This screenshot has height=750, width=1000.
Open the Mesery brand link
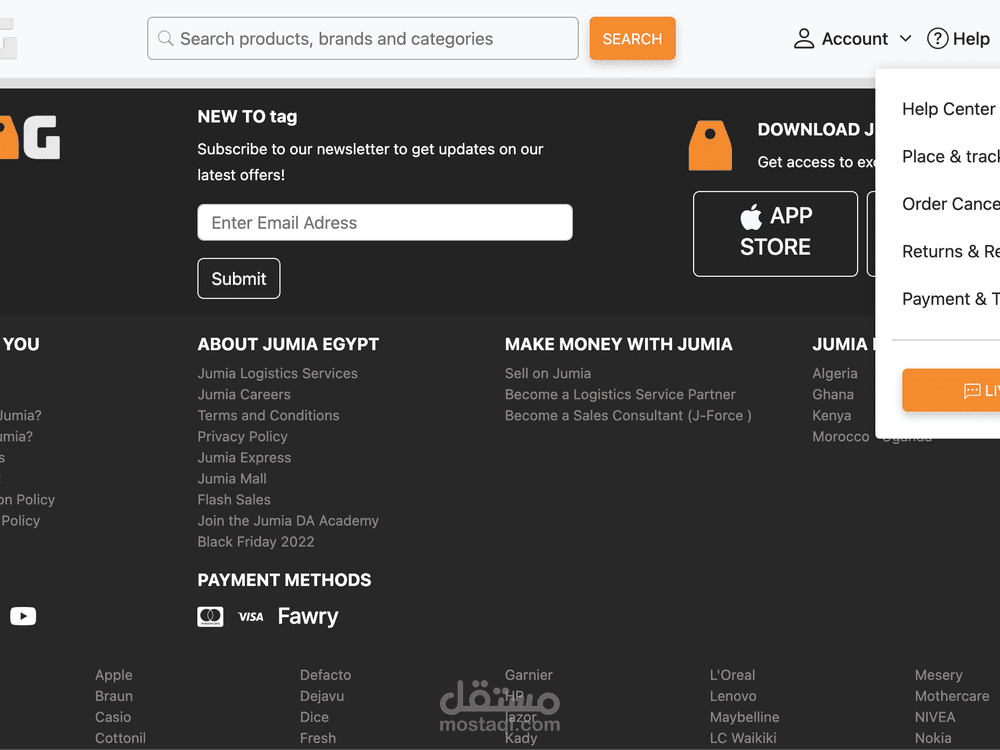(x=938, y=675)
